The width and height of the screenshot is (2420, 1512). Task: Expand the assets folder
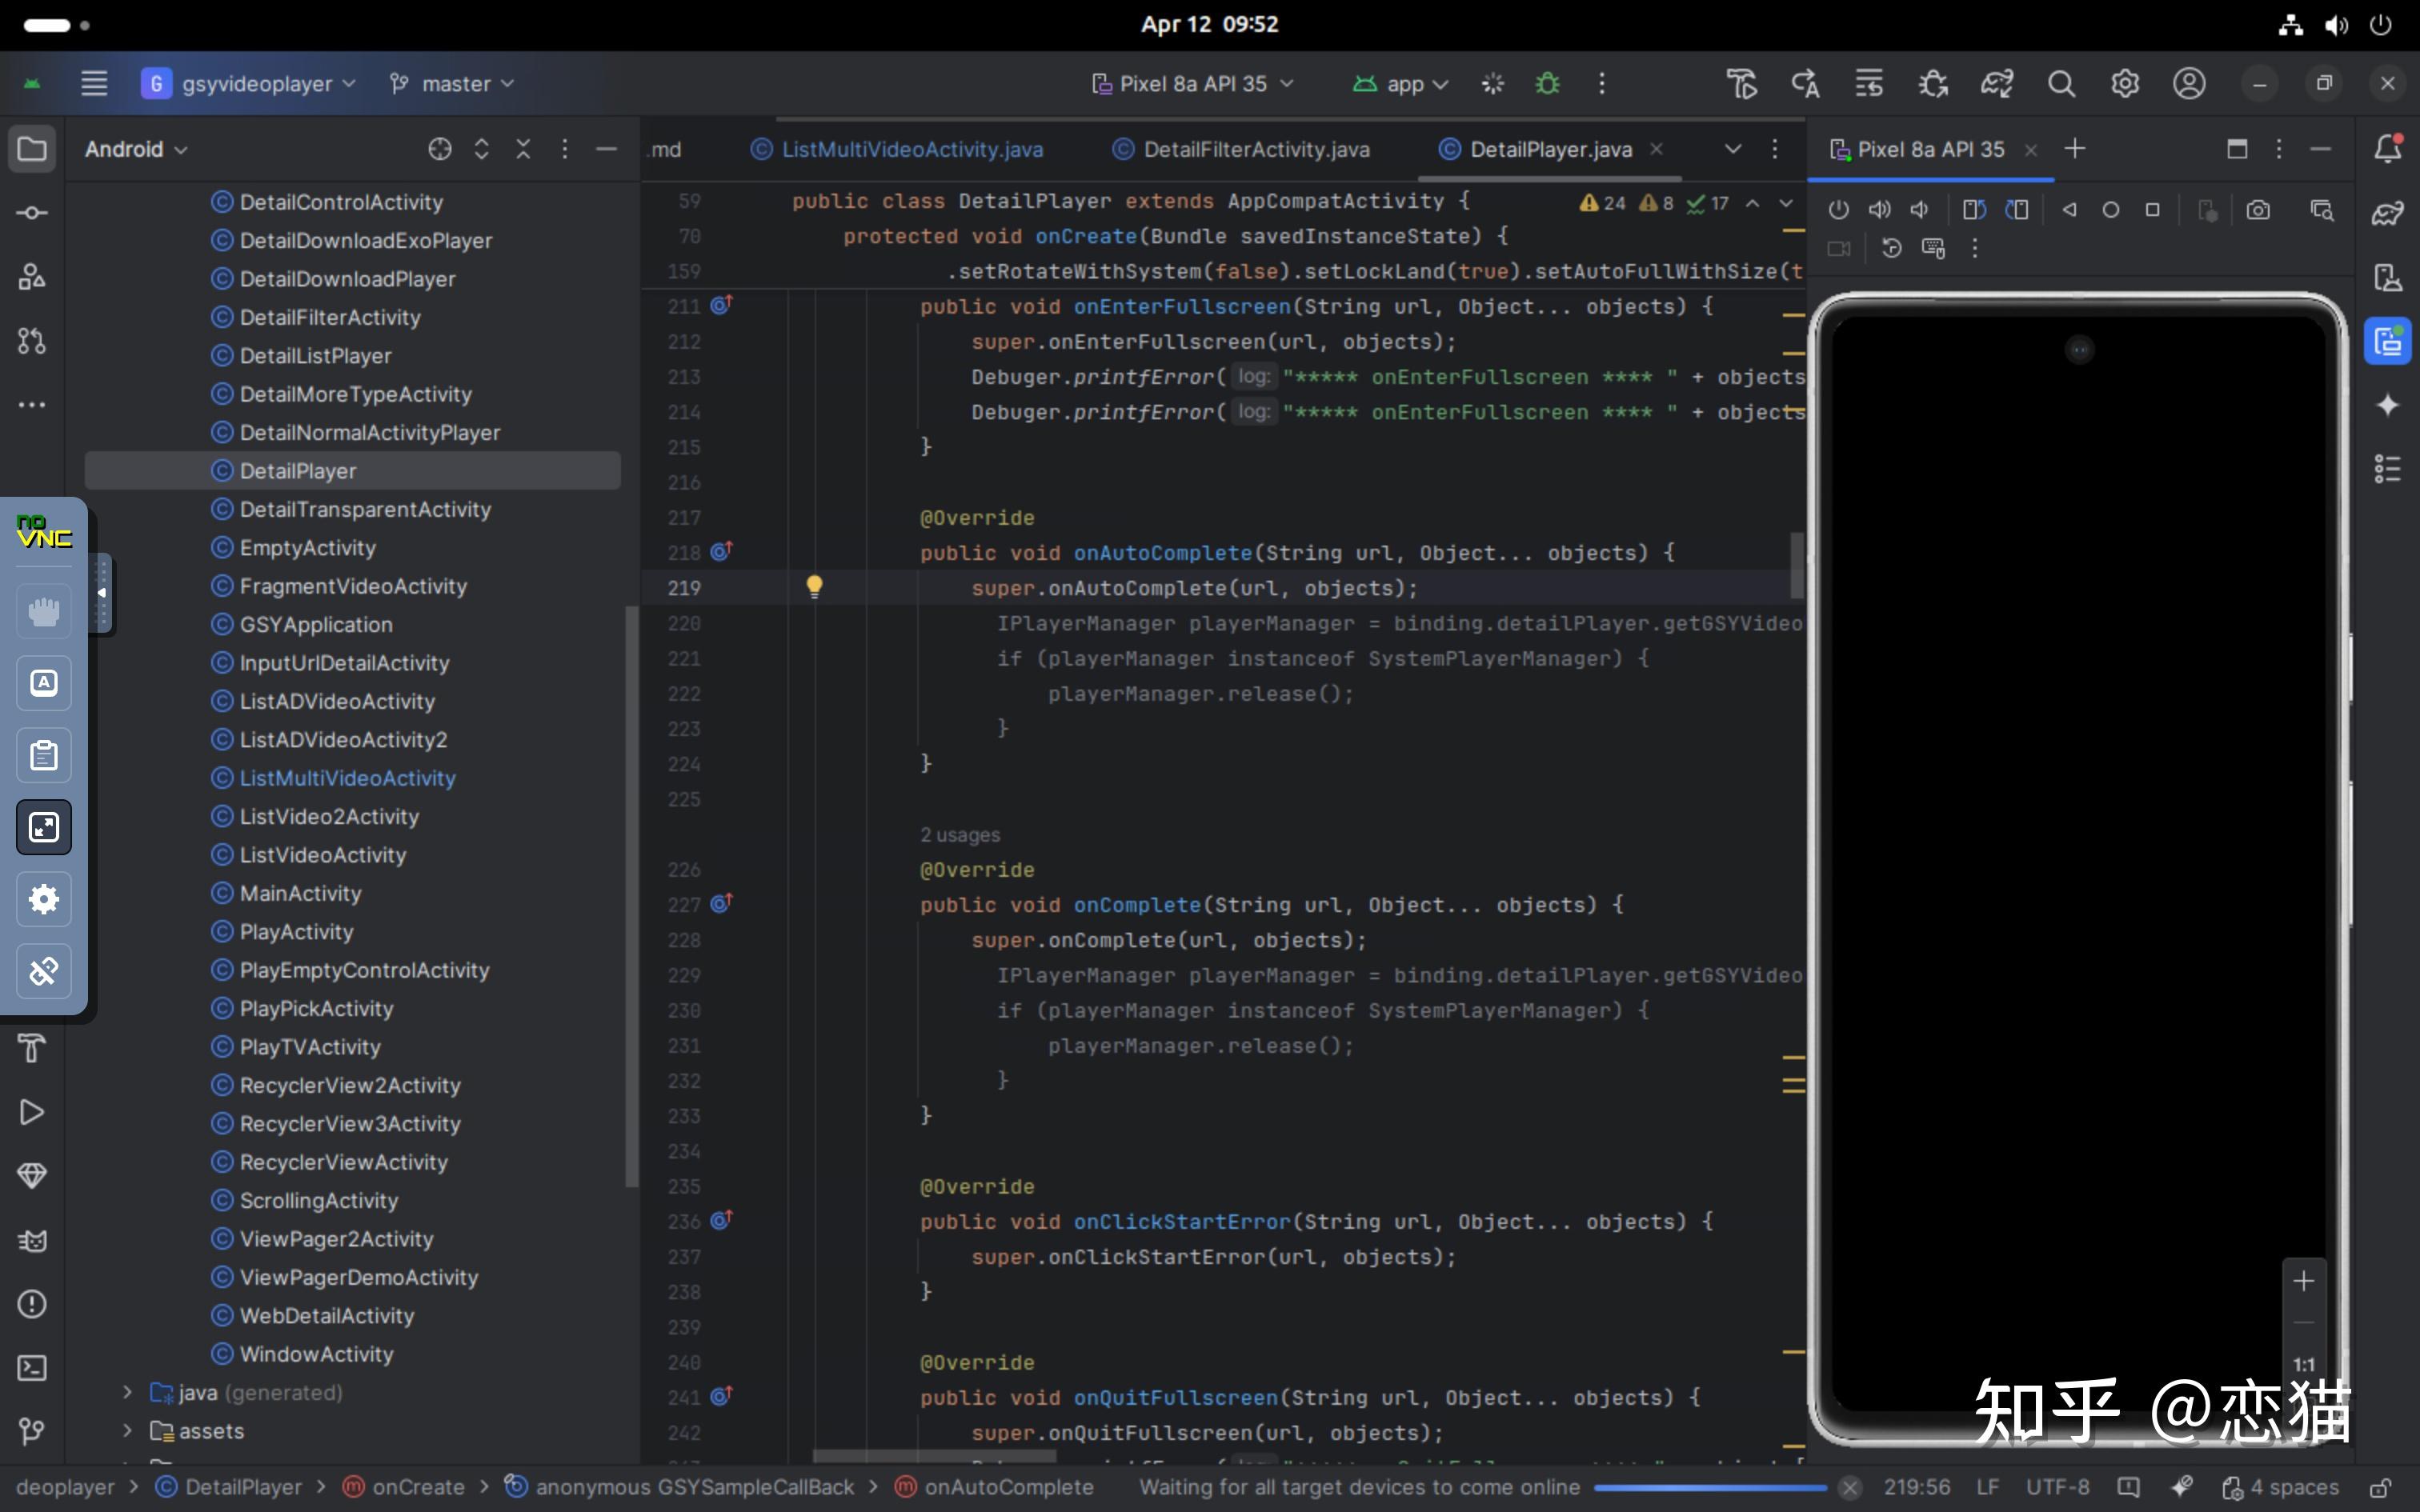click(127, 1431)
